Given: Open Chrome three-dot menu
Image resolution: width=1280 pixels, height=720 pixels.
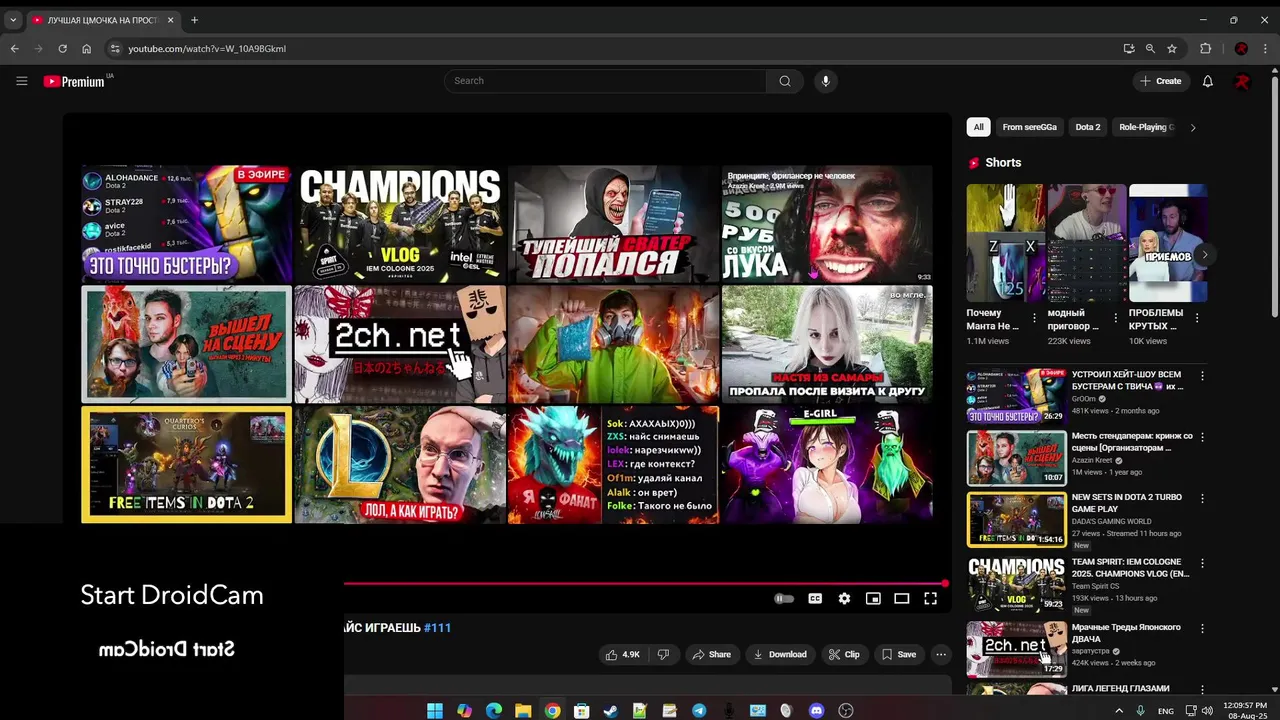Looking at the screenshot, I should tap(1265, 48).
